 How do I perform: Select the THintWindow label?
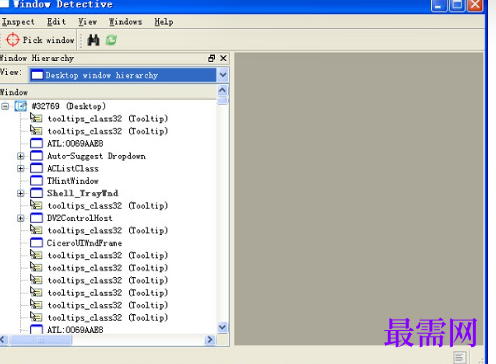click(73, 181)
